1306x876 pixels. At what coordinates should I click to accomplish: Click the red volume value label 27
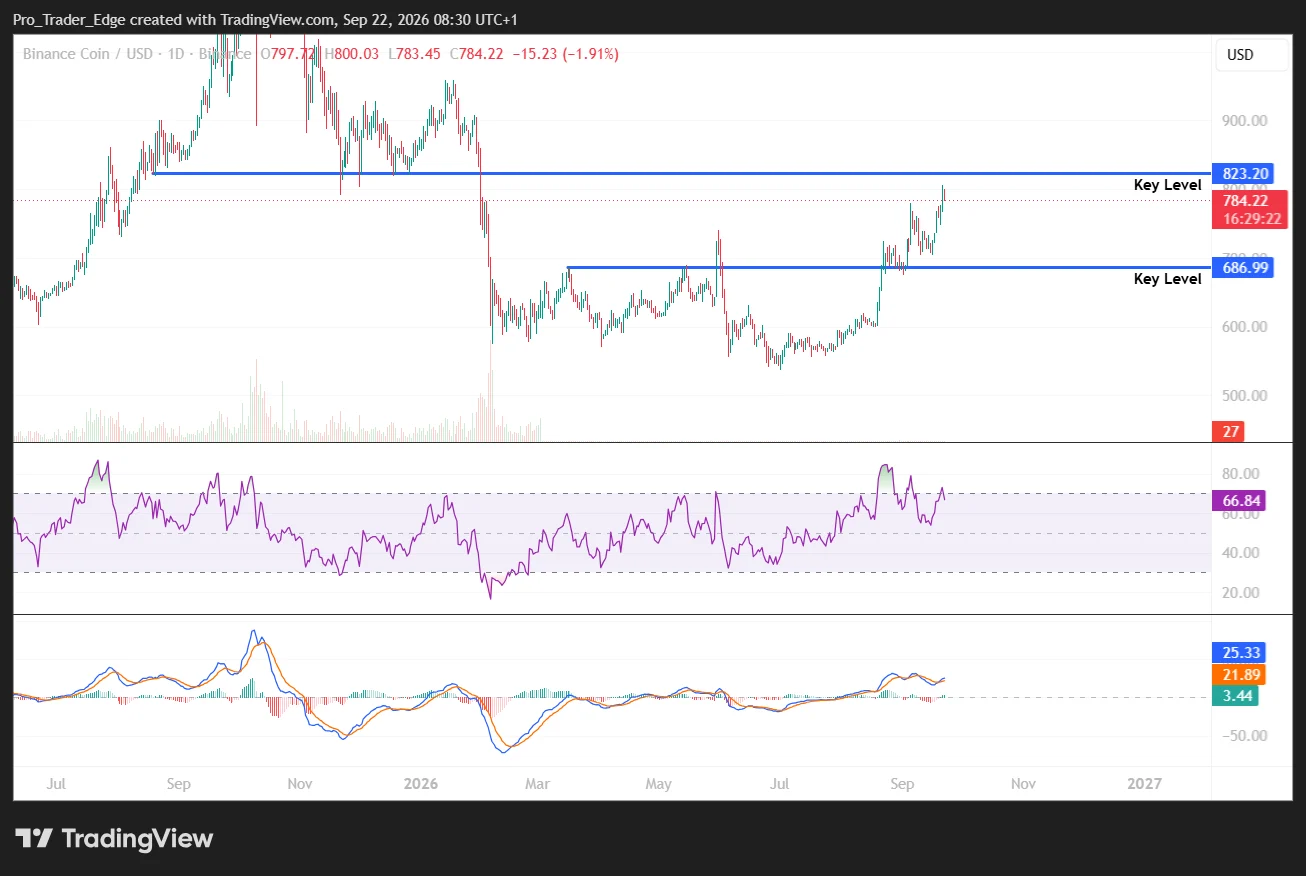pos(1229,432)
